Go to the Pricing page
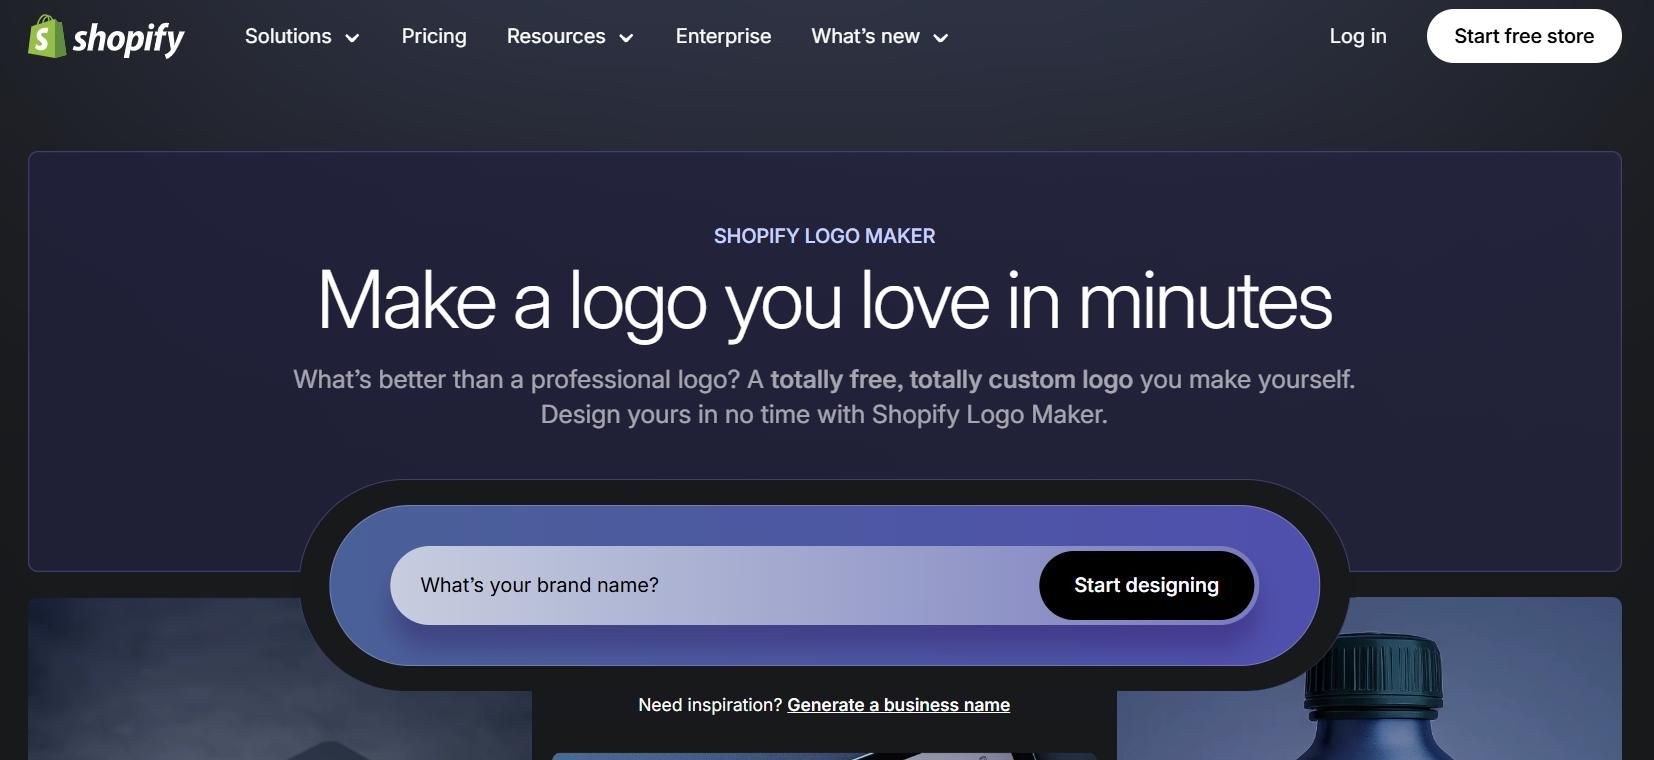Image resolution: width=1654 pixels, height=760 pixels. pyautogui.click(x=434, y=37)
